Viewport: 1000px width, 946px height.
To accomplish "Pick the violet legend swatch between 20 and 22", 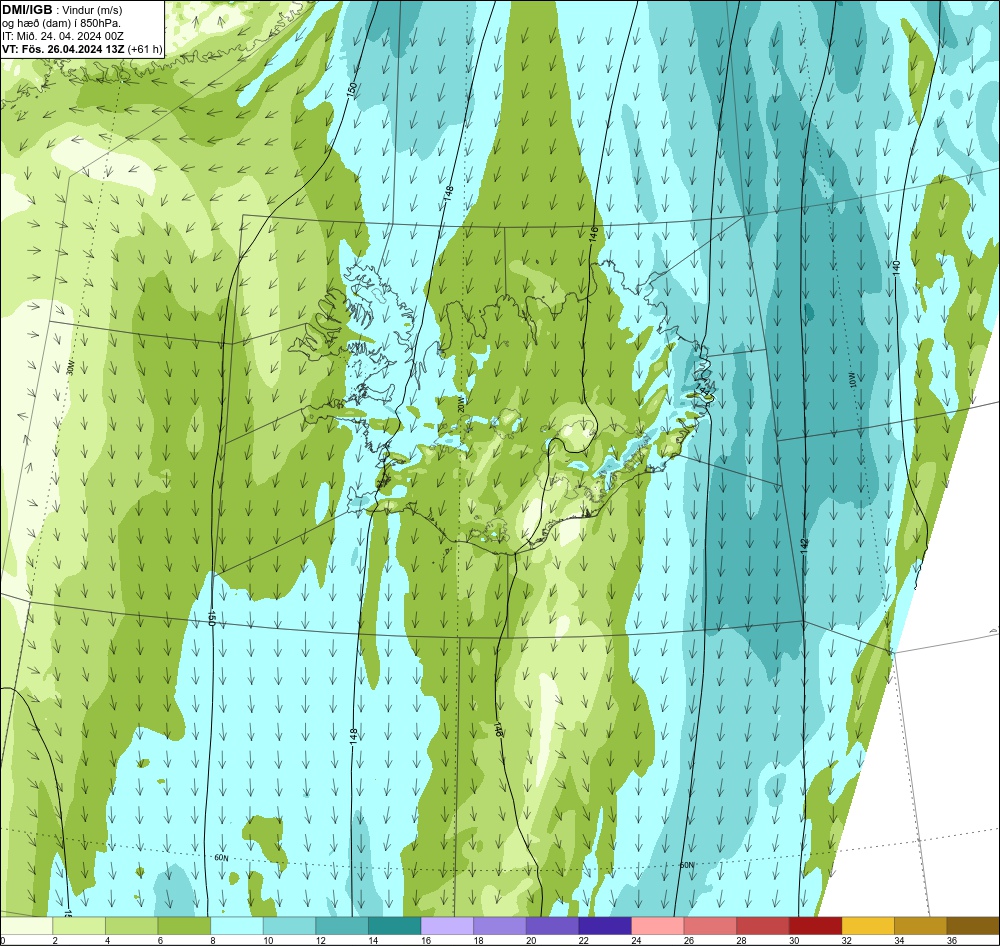I will [x=552, y=926].
